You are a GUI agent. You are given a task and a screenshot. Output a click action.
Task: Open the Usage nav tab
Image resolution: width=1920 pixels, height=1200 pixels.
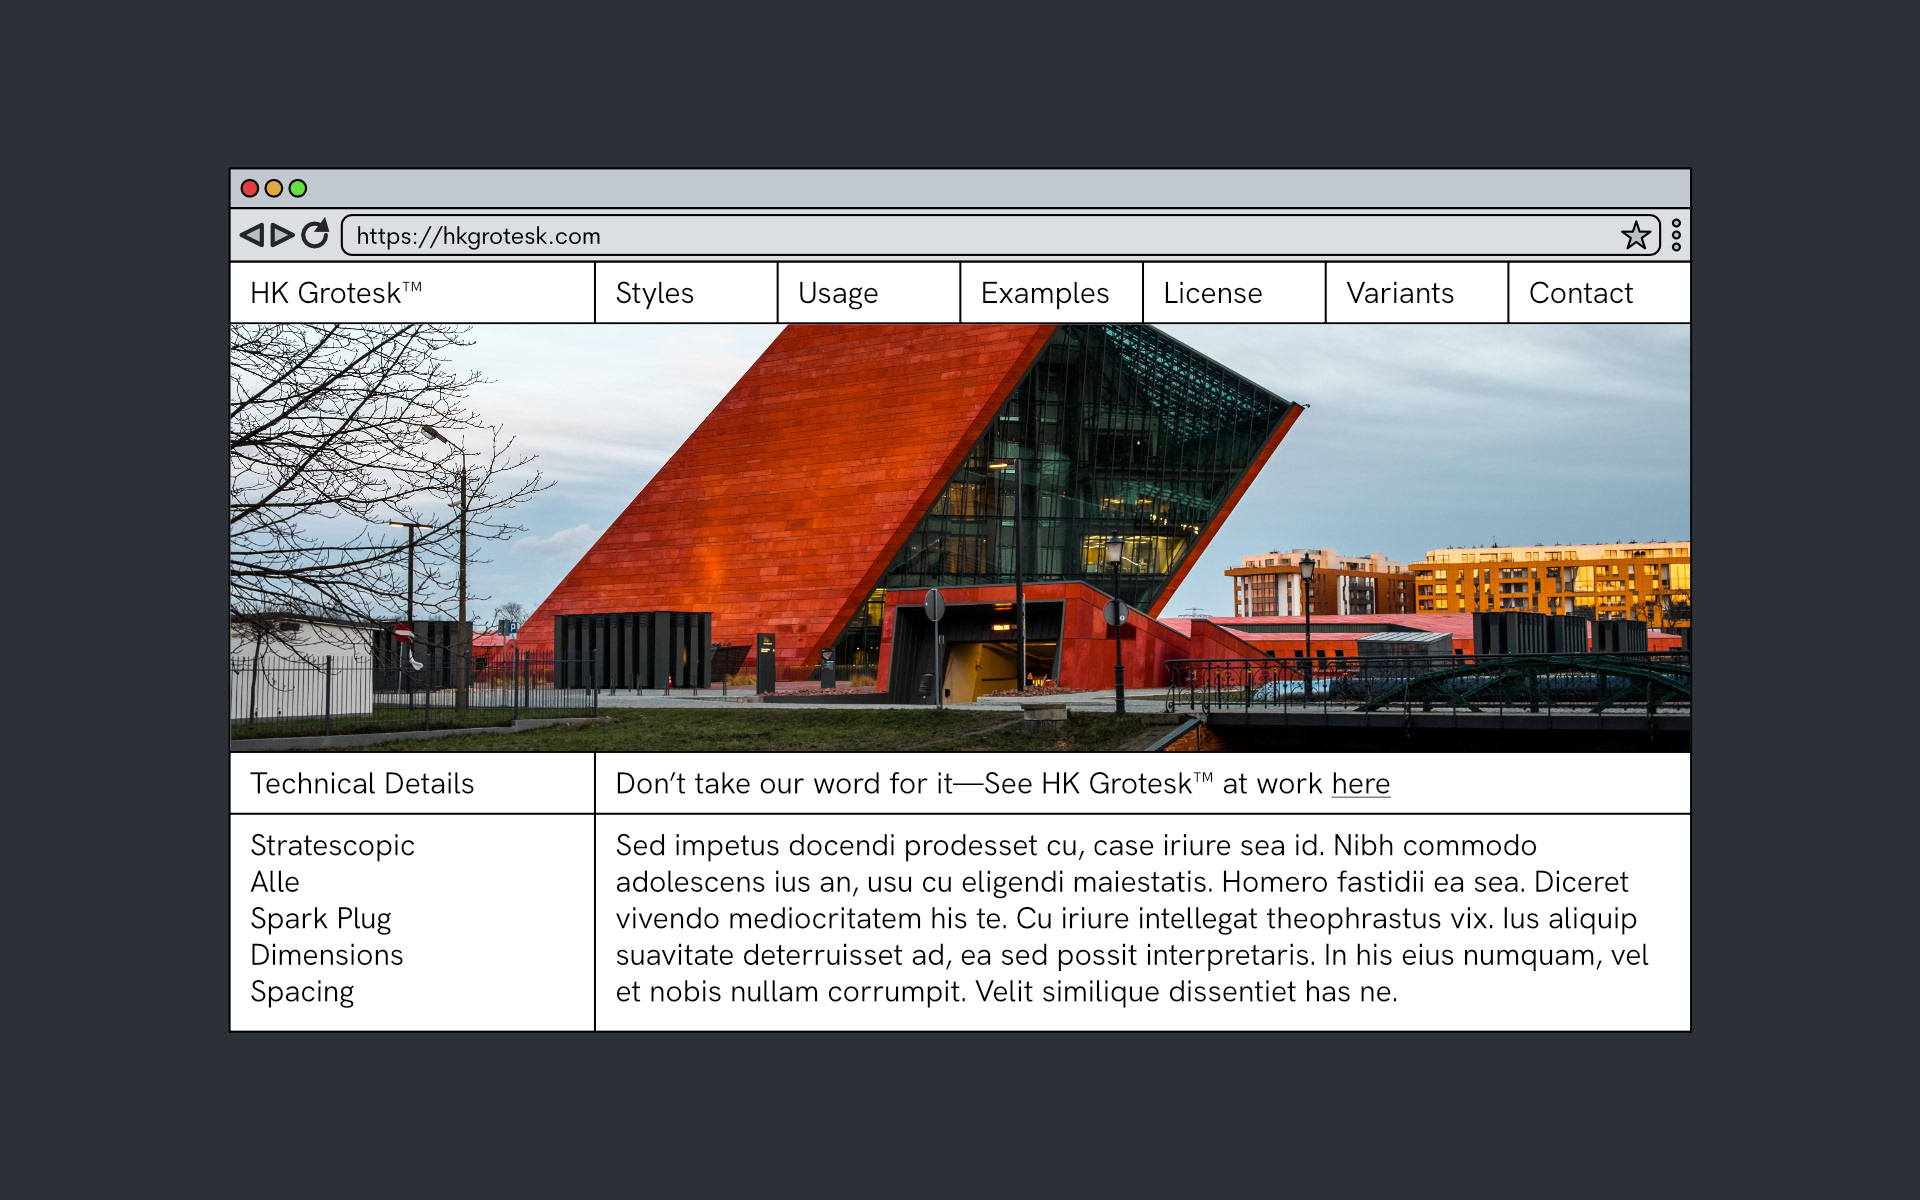(x=869, y=293)
